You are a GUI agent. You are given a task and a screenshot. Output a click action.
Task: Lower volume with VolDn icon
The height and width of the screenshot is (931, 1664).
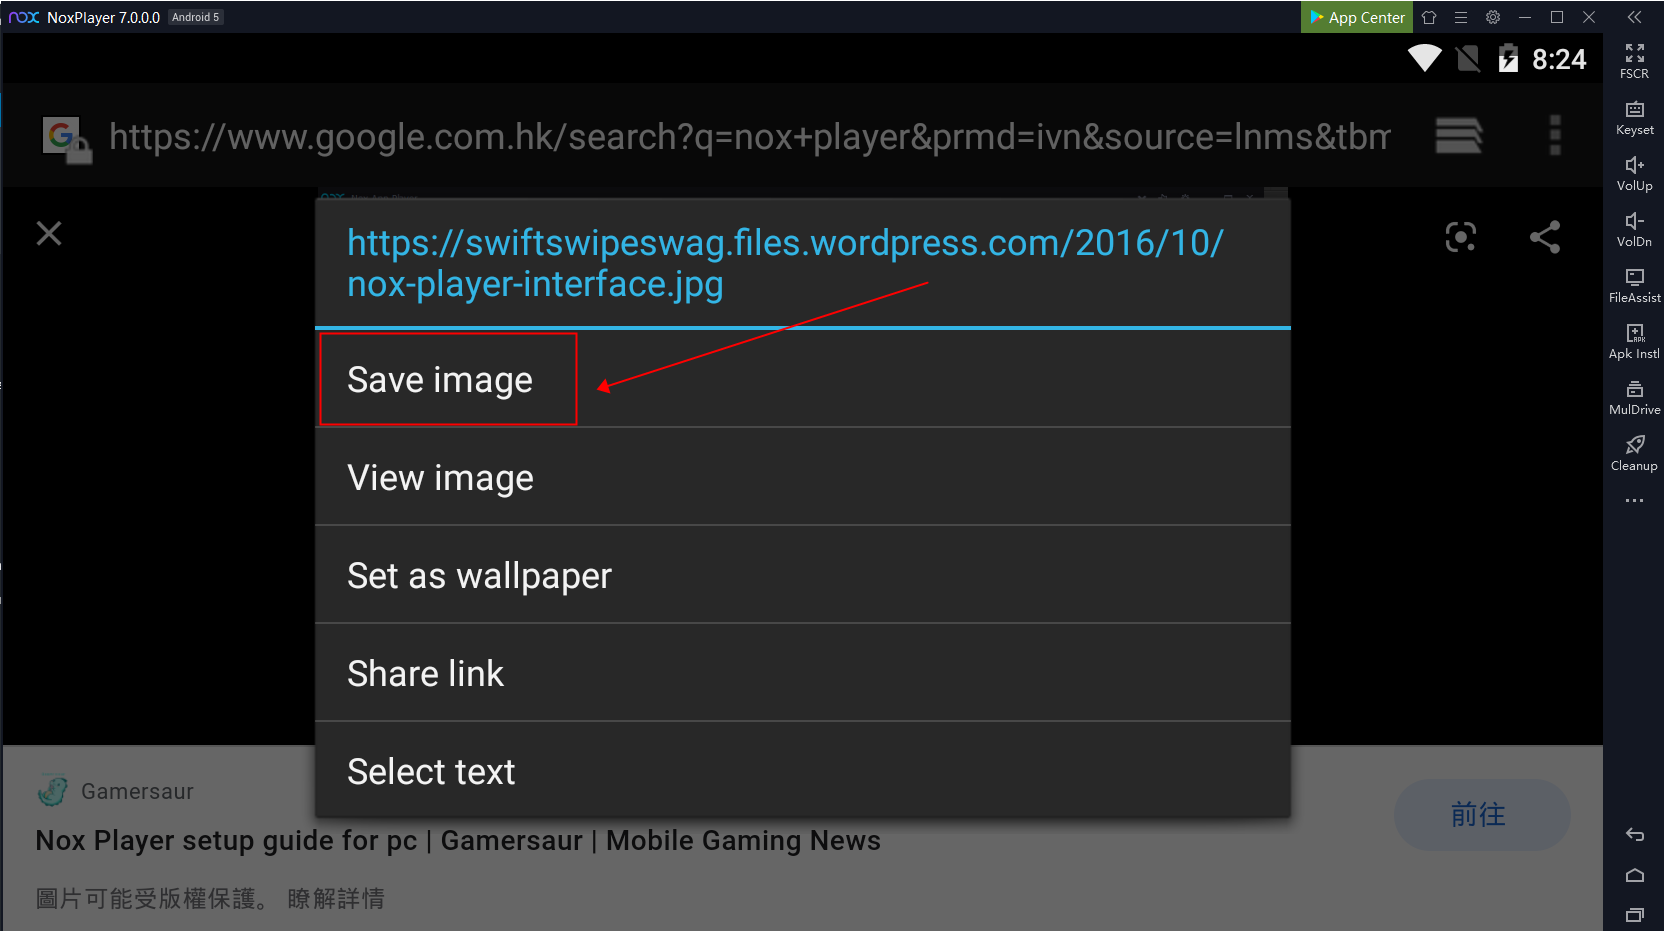tap(1634, 229)
